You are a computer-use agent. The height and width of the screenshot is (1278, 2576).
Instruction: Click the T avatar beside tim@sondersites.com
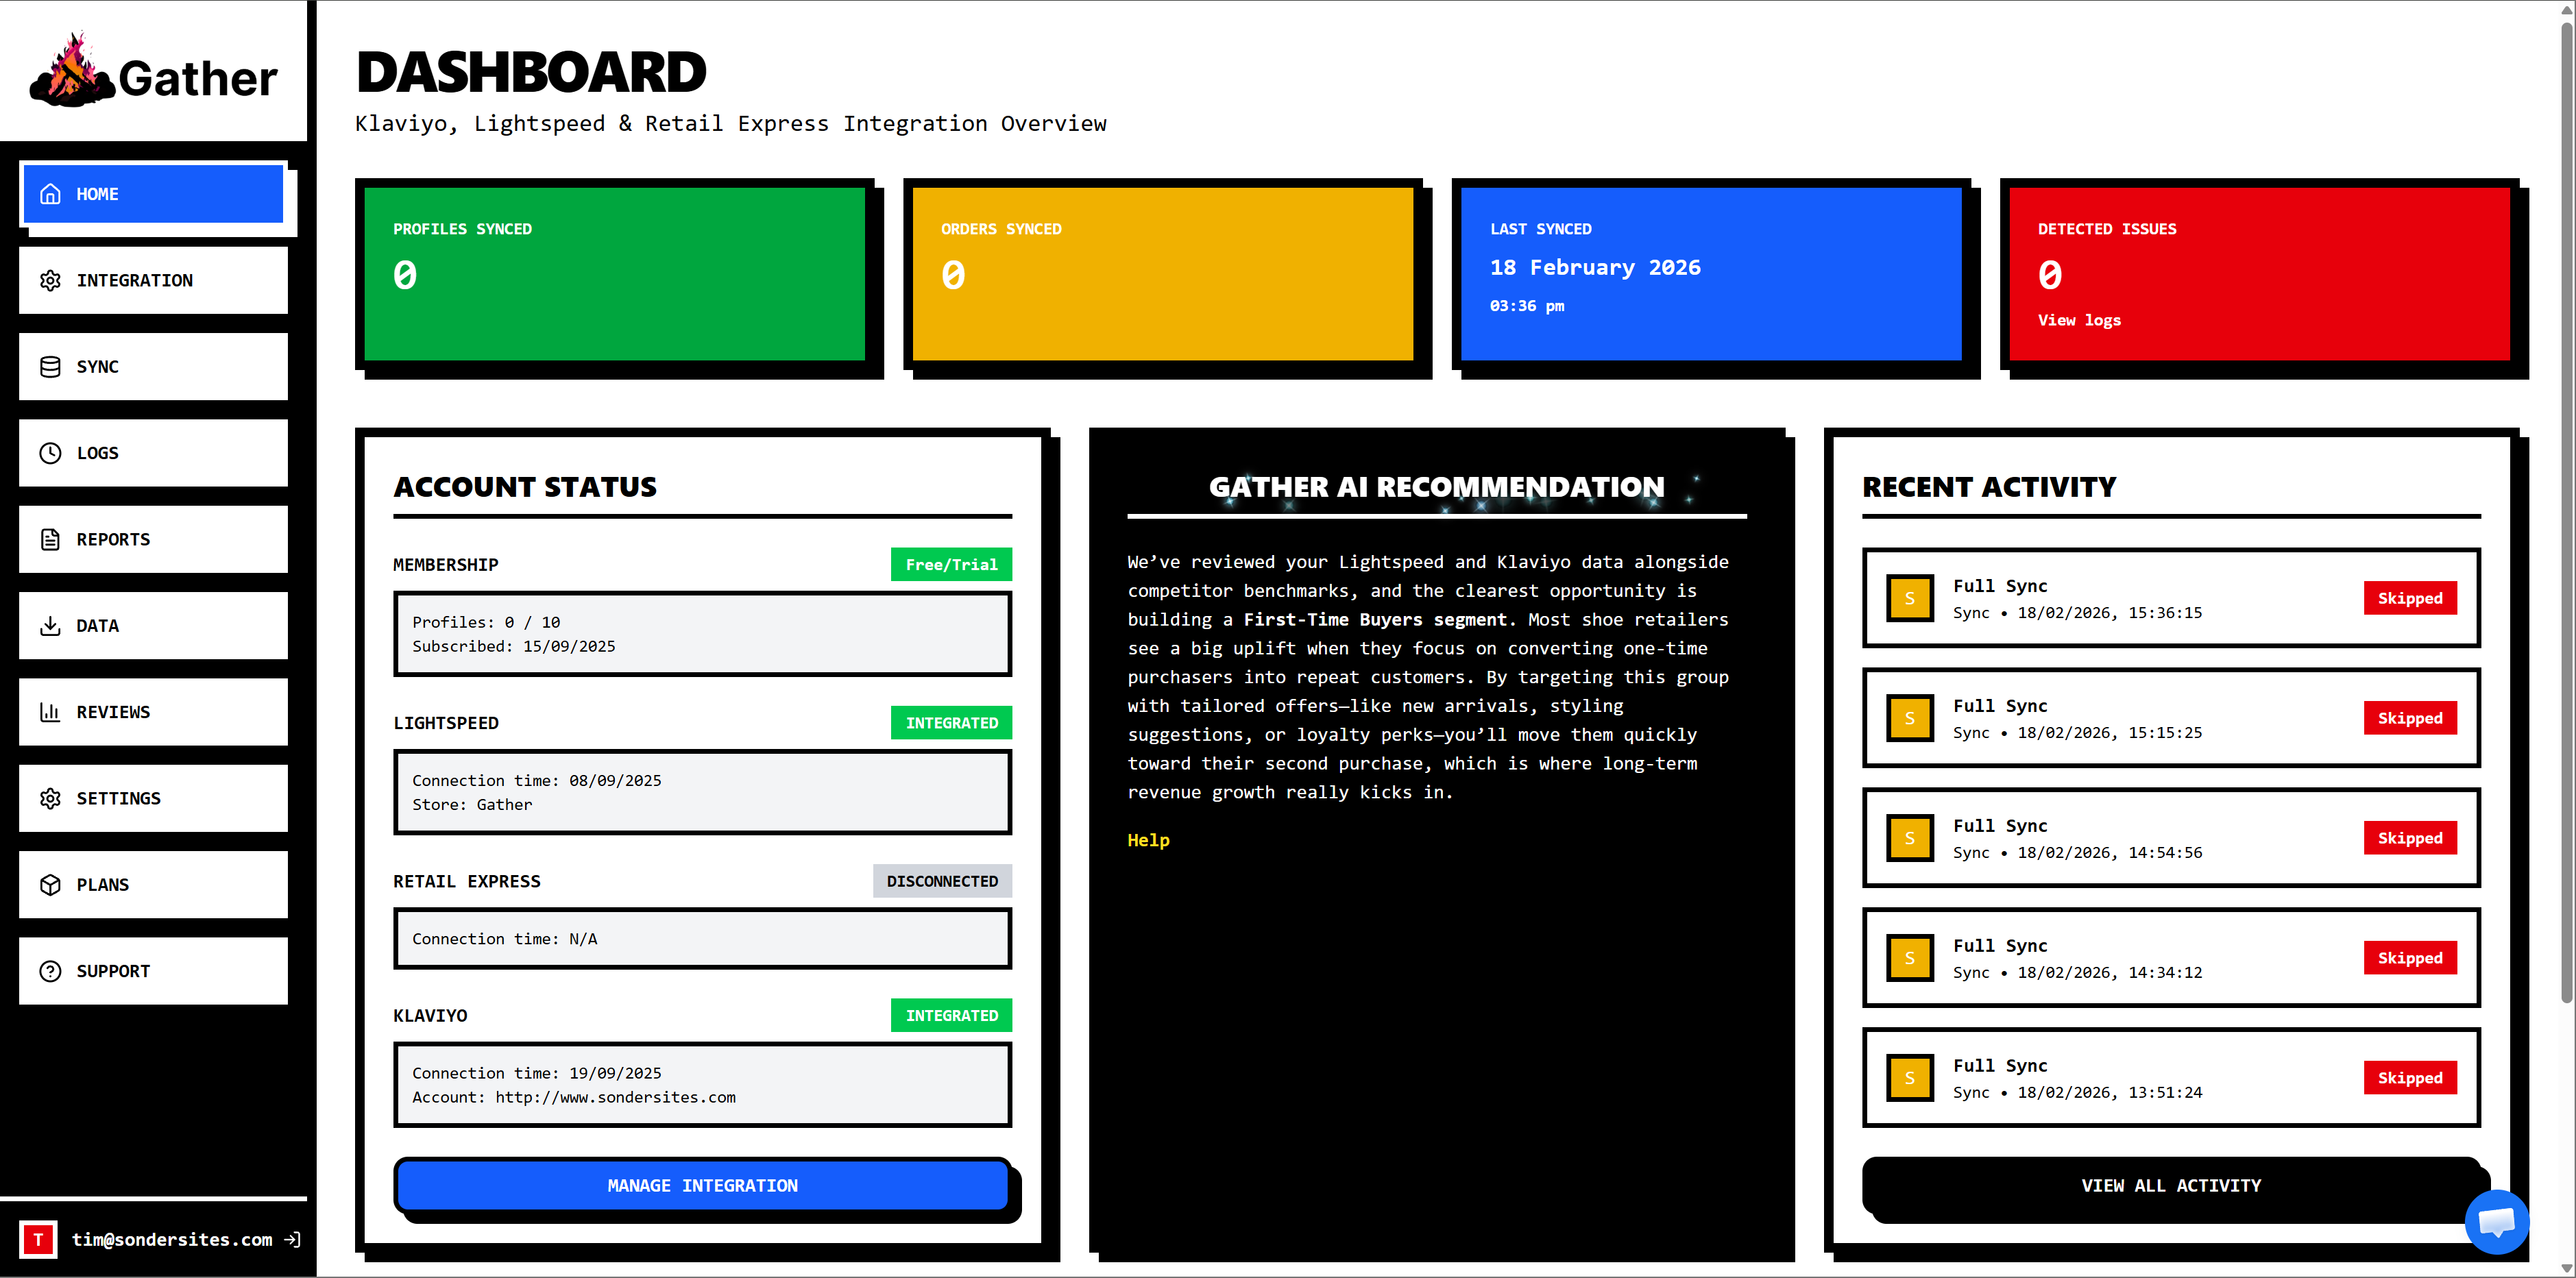click(x=38, y=1239)
